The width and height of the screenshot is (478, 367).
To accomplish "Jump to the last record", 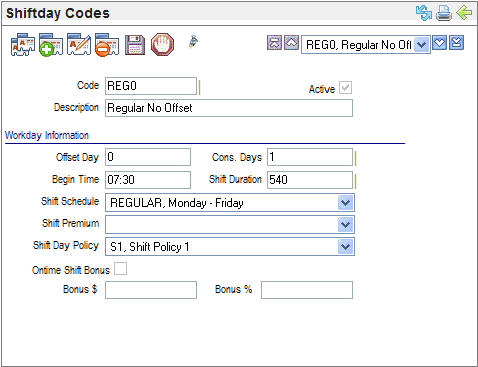I will click(456, 43).
